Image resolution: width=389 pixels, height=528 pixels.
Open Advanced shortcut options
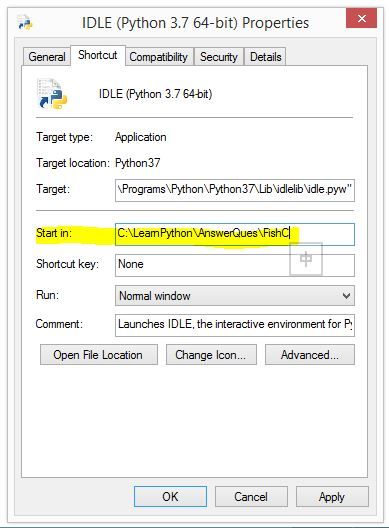pyautogui.click(x=310, y=355)
